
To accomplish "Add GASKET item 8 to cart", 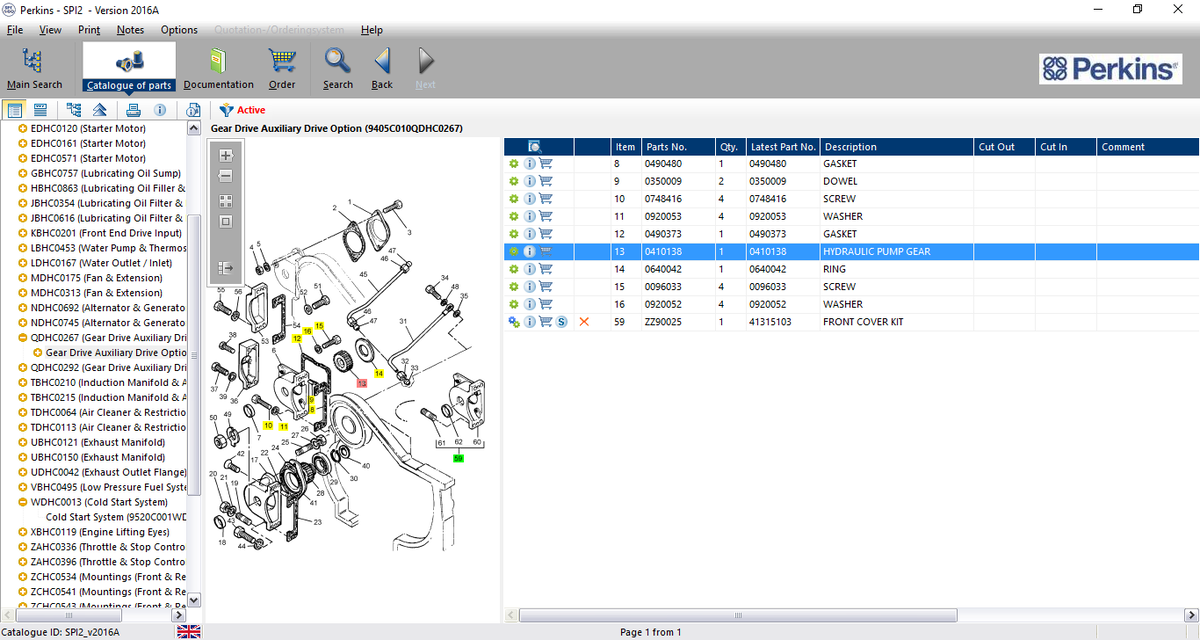I will tap(546, 164).
